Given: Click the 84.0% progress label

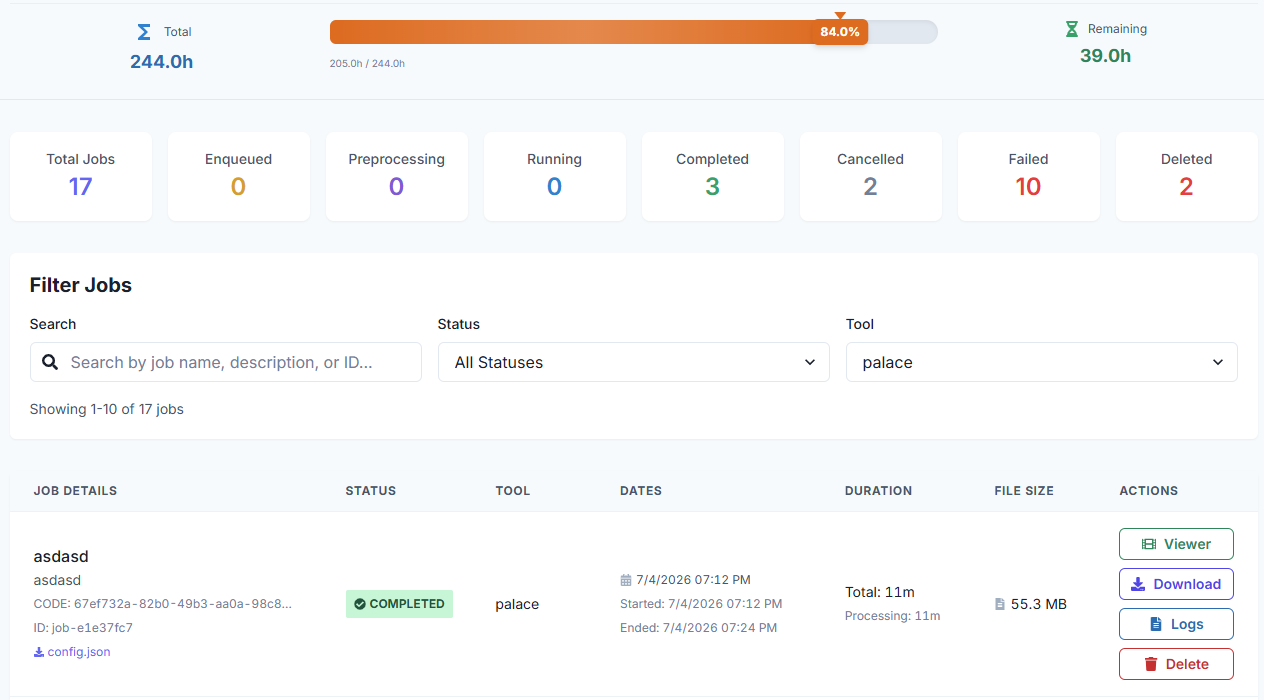Looking at the screenshot, I should tap(840, 32).
